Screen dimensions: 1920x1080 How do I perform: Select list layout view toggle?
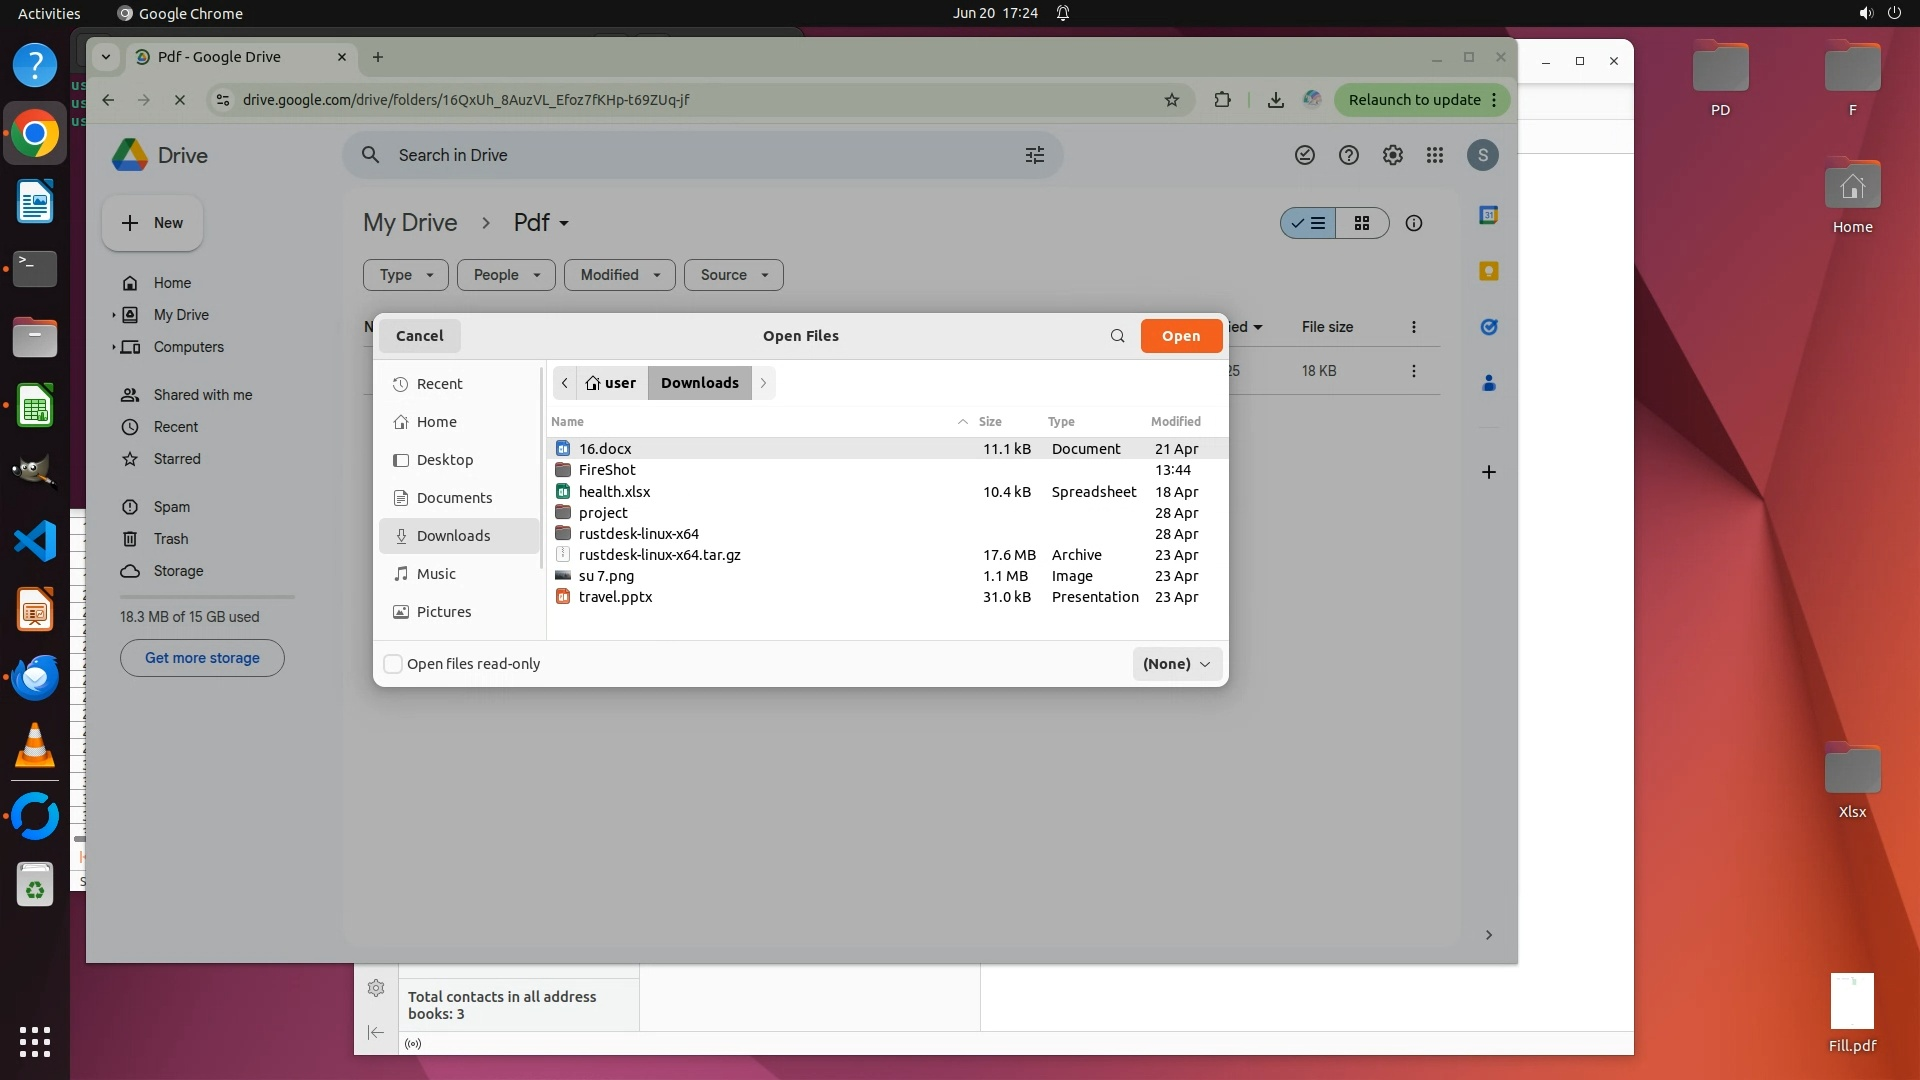tap(1309, 223)
